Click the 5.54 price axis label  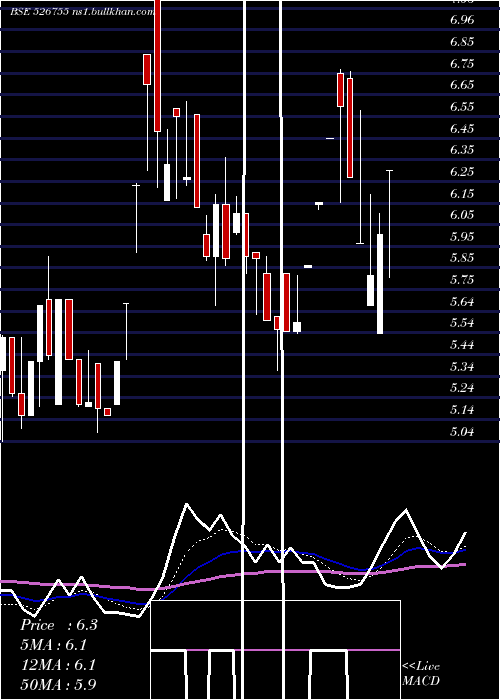click(x=462, y=323)
